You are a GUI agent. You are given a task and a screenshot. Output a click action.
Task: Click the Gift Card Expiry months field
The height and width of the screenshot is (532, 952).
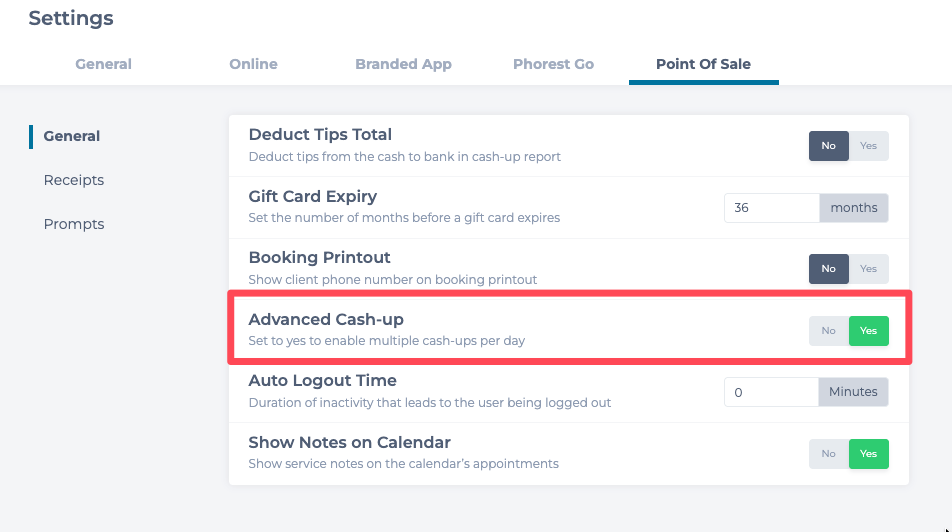tap(771, 208)
